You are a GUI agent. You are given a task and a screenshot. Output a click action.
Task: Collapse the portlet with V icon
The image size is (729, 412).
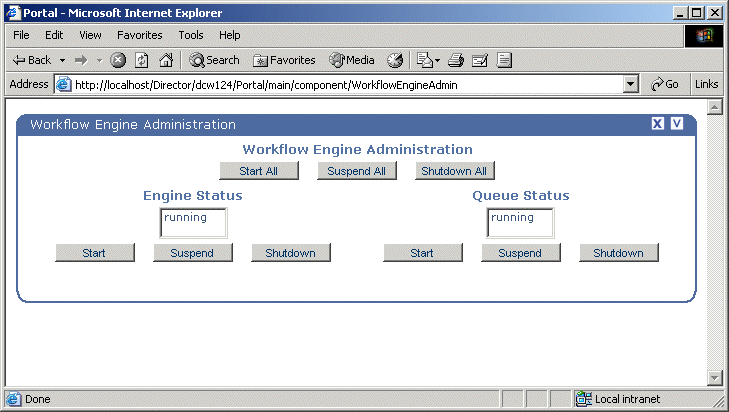point(677,124)
